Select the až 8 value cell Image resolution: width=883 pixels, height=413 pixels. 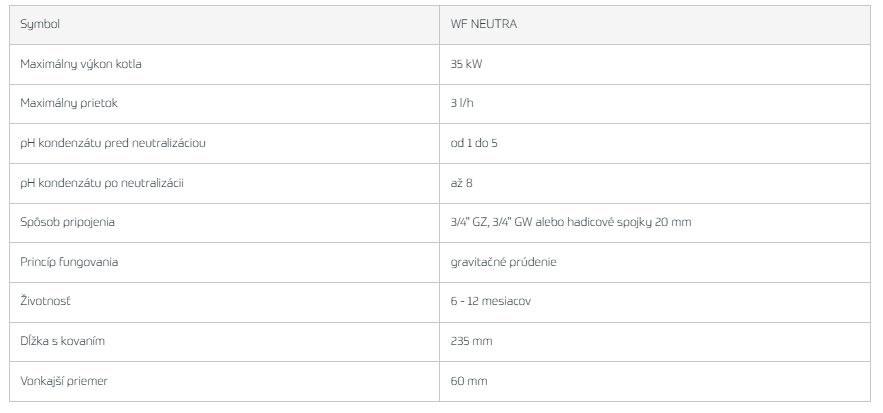(654, 183)
